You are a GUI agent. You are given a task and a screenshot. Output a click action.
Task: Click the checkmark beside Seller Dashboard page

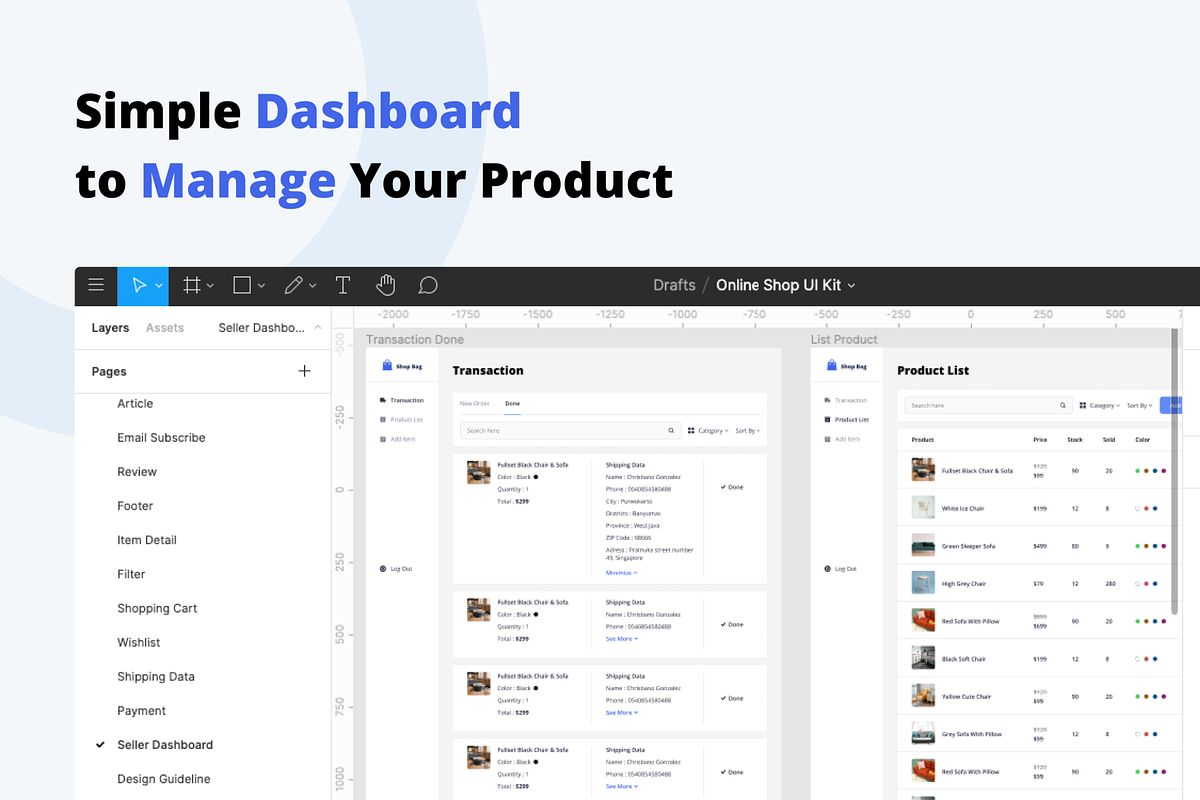[x=100, y=745]
